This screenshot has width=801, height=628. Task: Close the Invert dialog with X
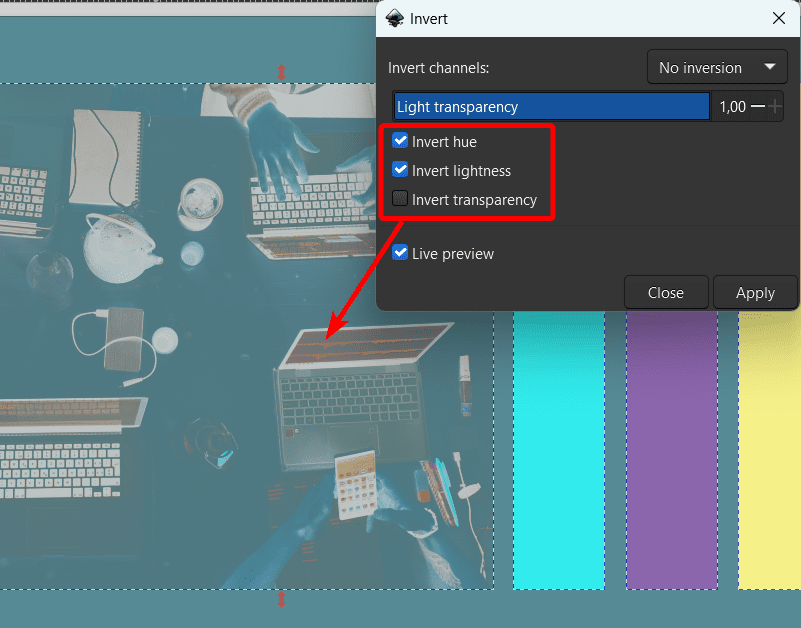pyautogui.click(x=779, y=18)
